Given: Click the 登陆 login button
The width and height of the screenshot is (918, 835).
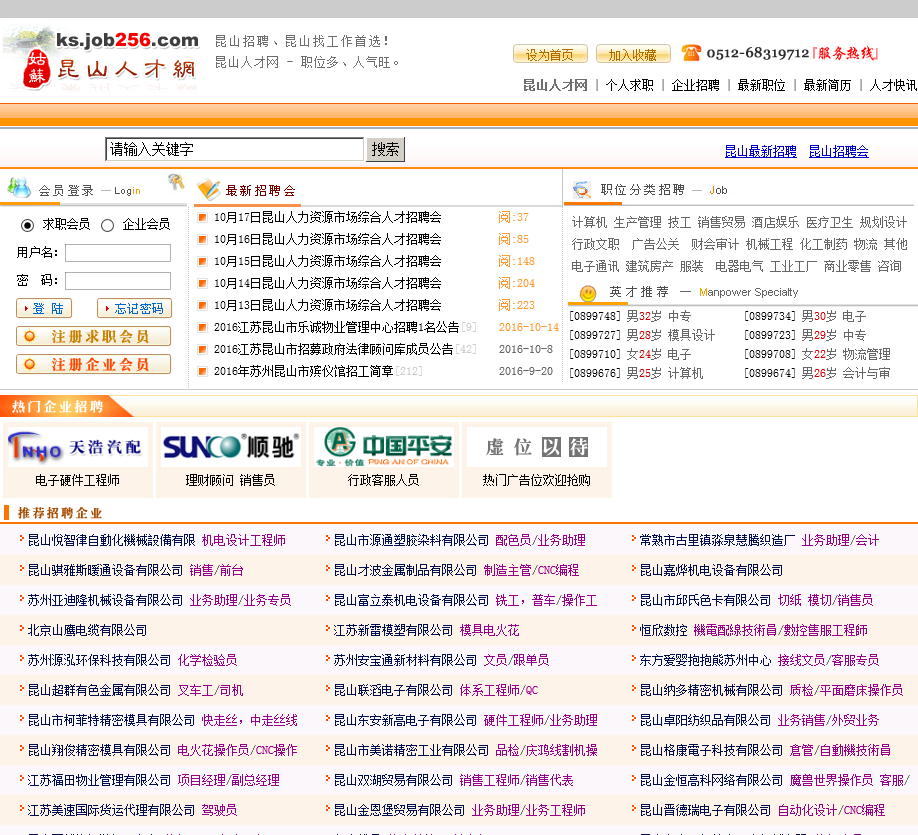Looking at the screenshot, I should coord(44,308).
